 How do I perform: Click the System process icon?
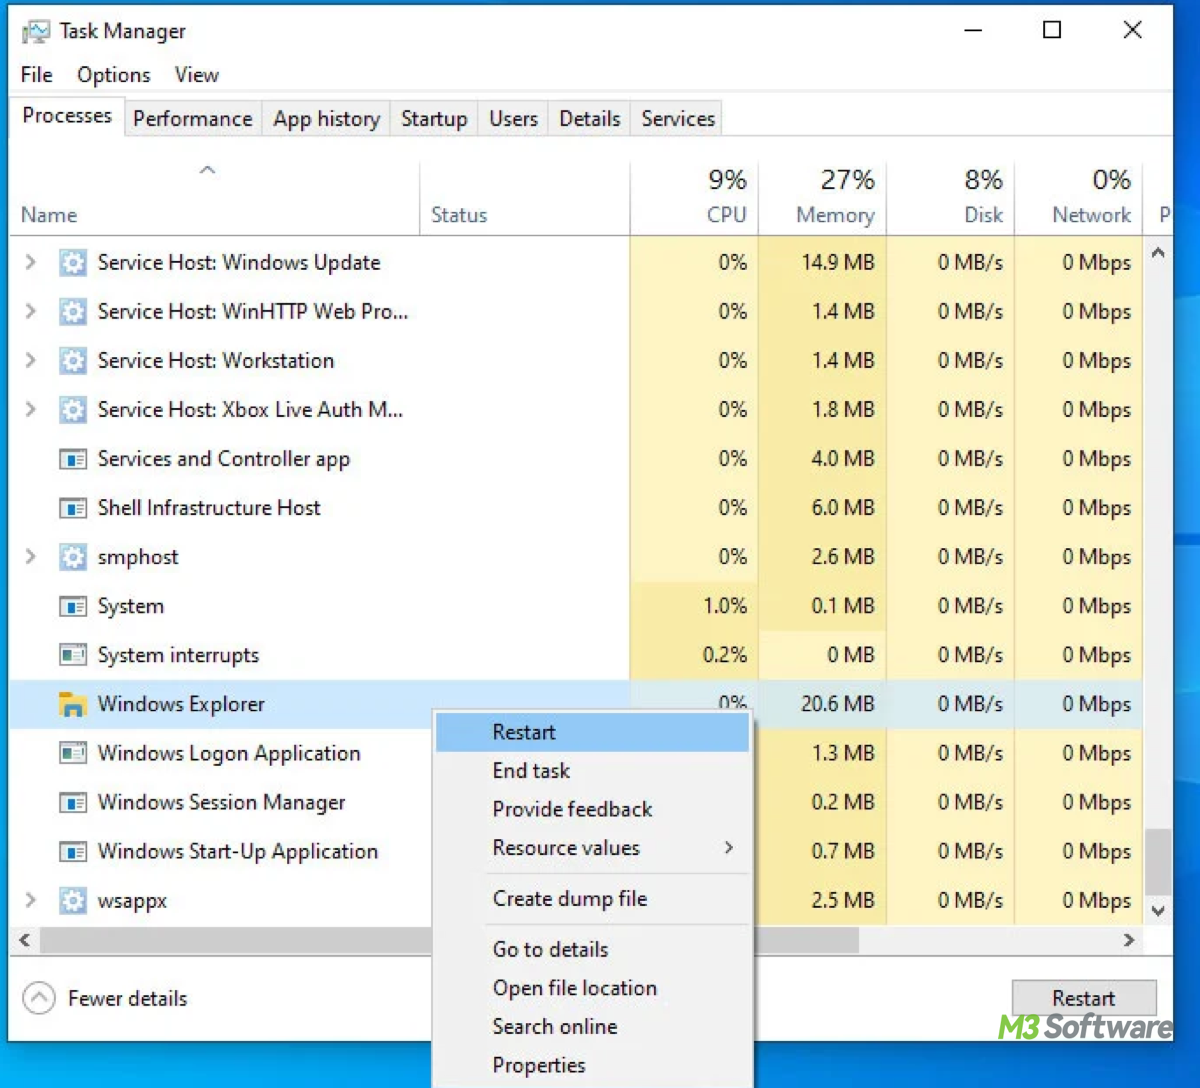72,606
